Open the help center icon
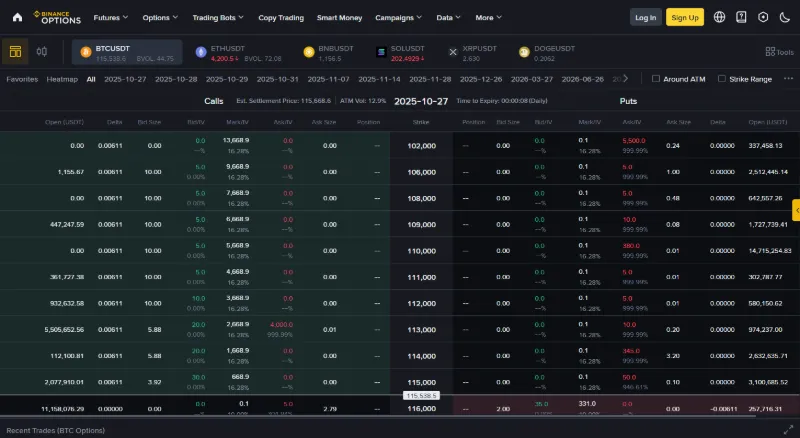Image resolution: width=800 pixels, height=438 pixels. pyautogui.click(x=741, y=17)
